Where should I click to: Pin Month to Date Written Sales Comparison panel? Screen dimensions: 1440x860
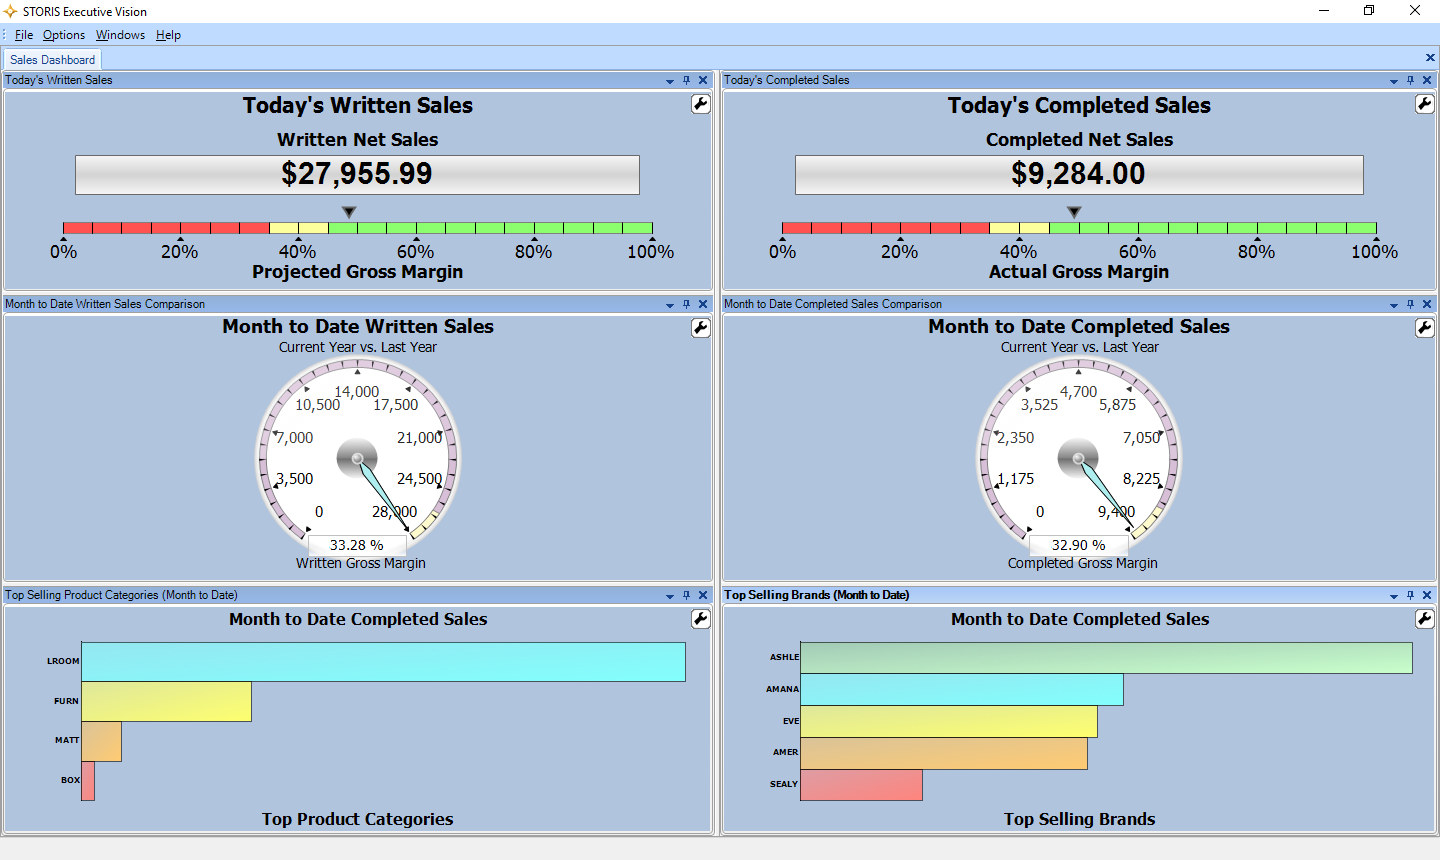pyautogui.click(x=686, y=304)
